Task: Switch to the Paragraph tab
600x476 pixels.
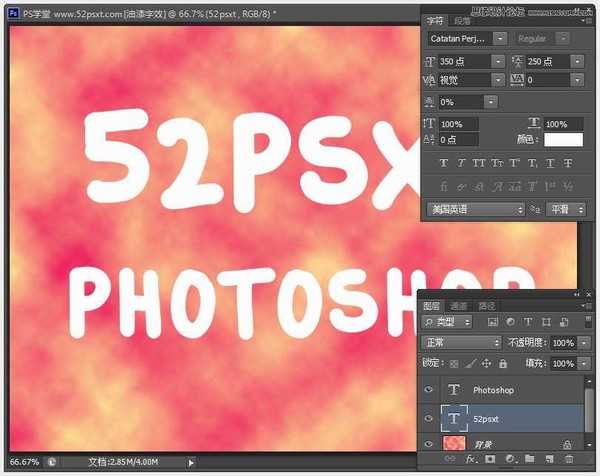Action: coord(462,19)
